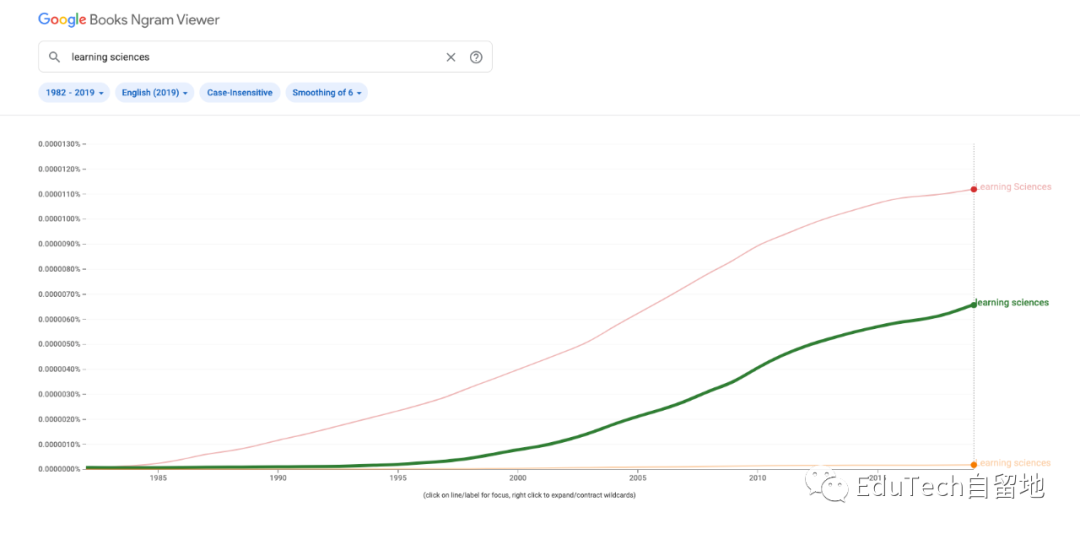This screenshot has width=1080, height=534.
Task: Click the green learning sciences endpoint dot
Action: [974, 305]
